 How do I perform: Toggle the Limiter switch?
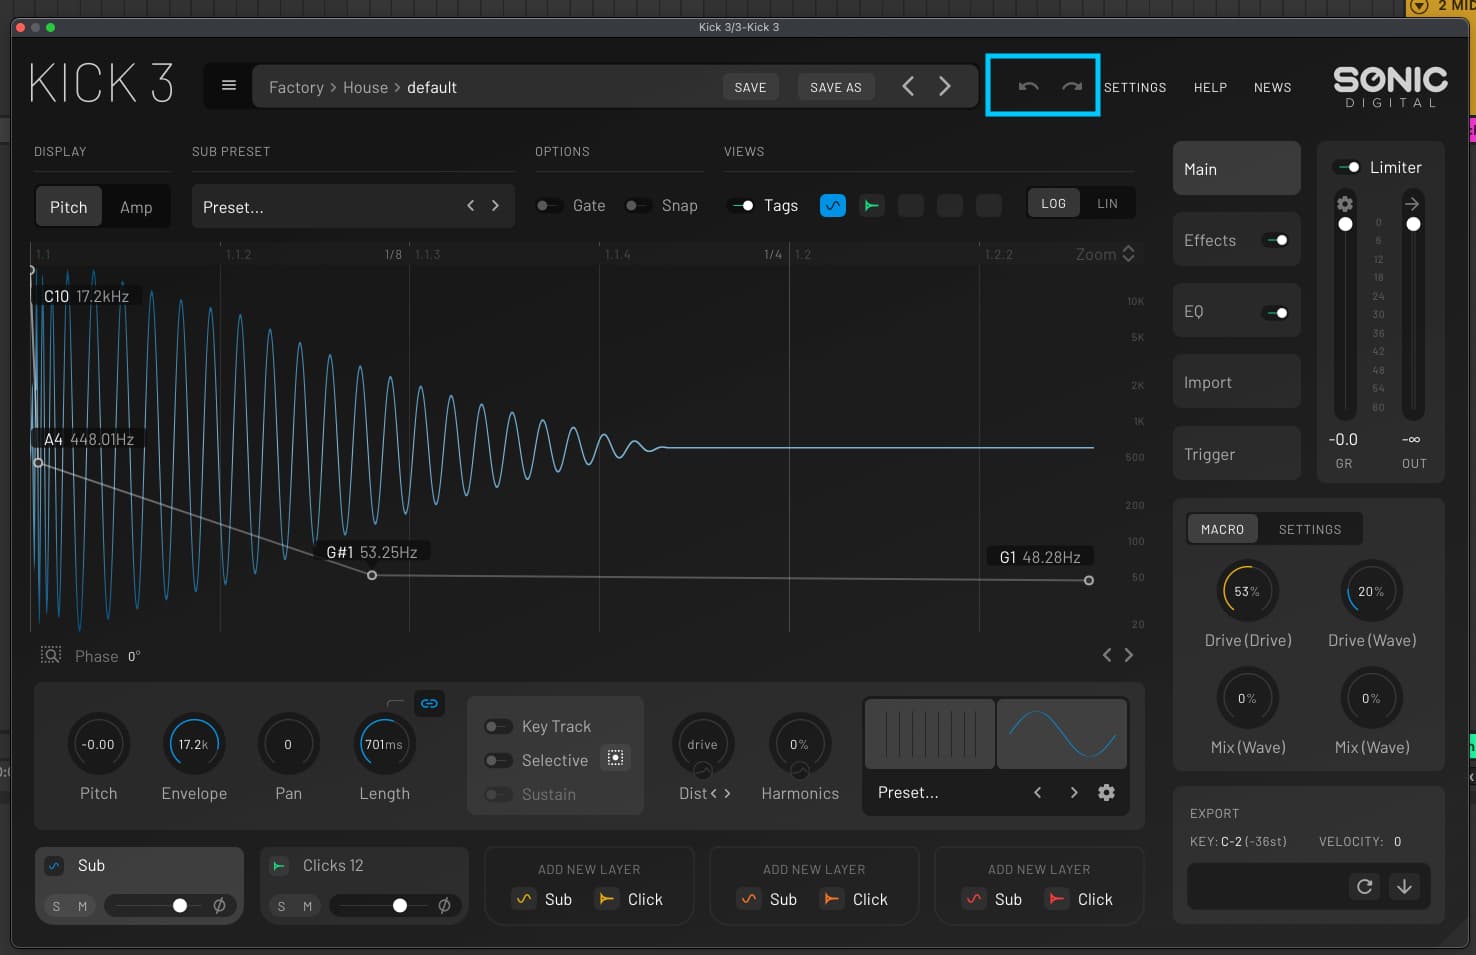(1347, 167)
